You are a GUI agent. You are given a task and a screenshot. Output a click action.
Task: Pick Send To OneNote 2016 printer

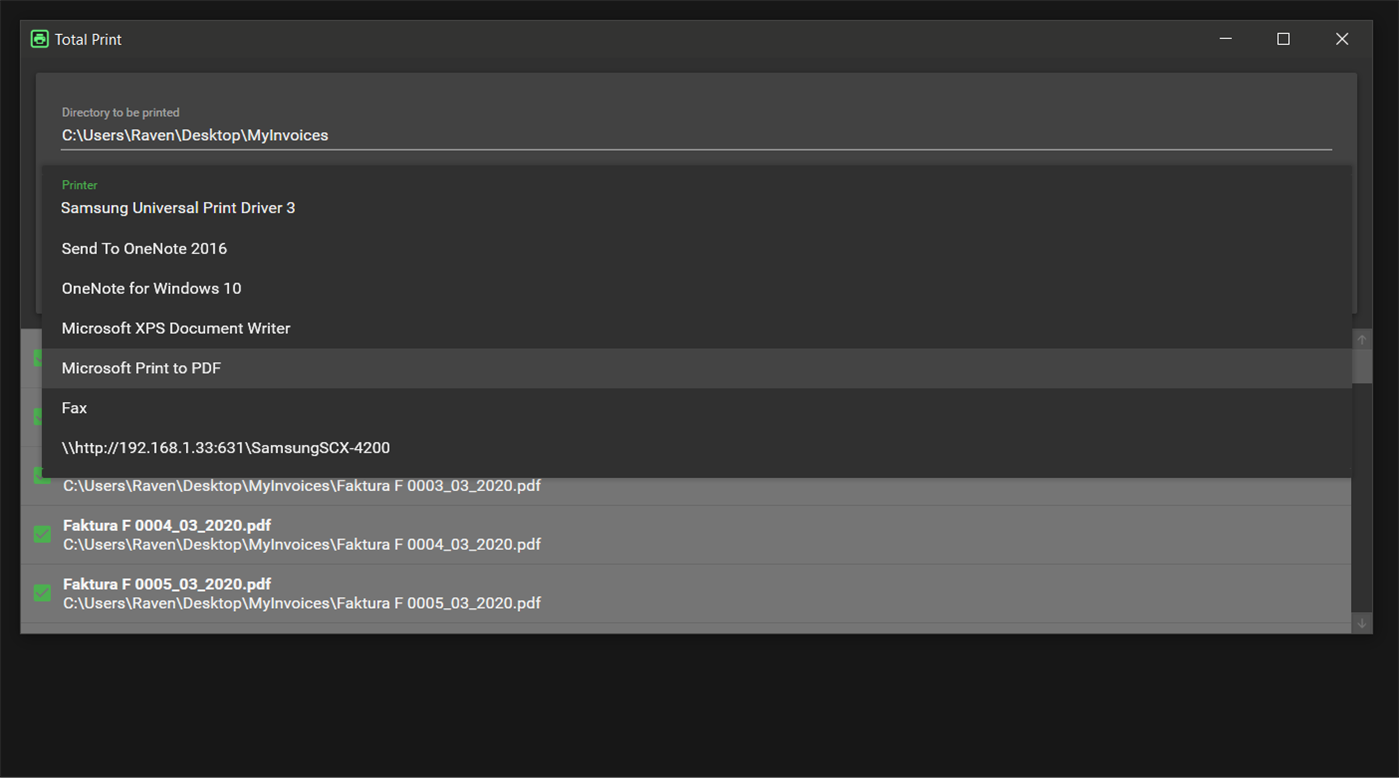(144, 248)
